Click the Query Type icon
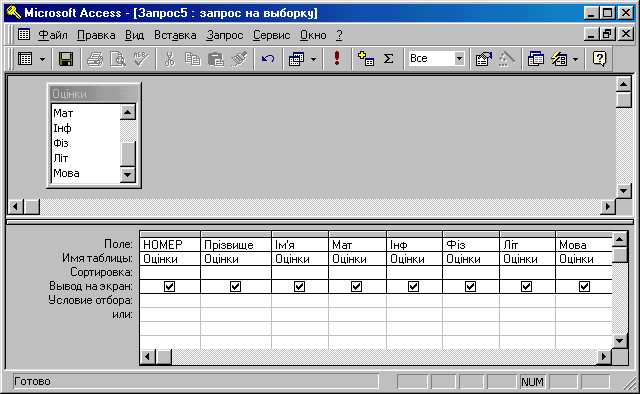 [297, 59]
